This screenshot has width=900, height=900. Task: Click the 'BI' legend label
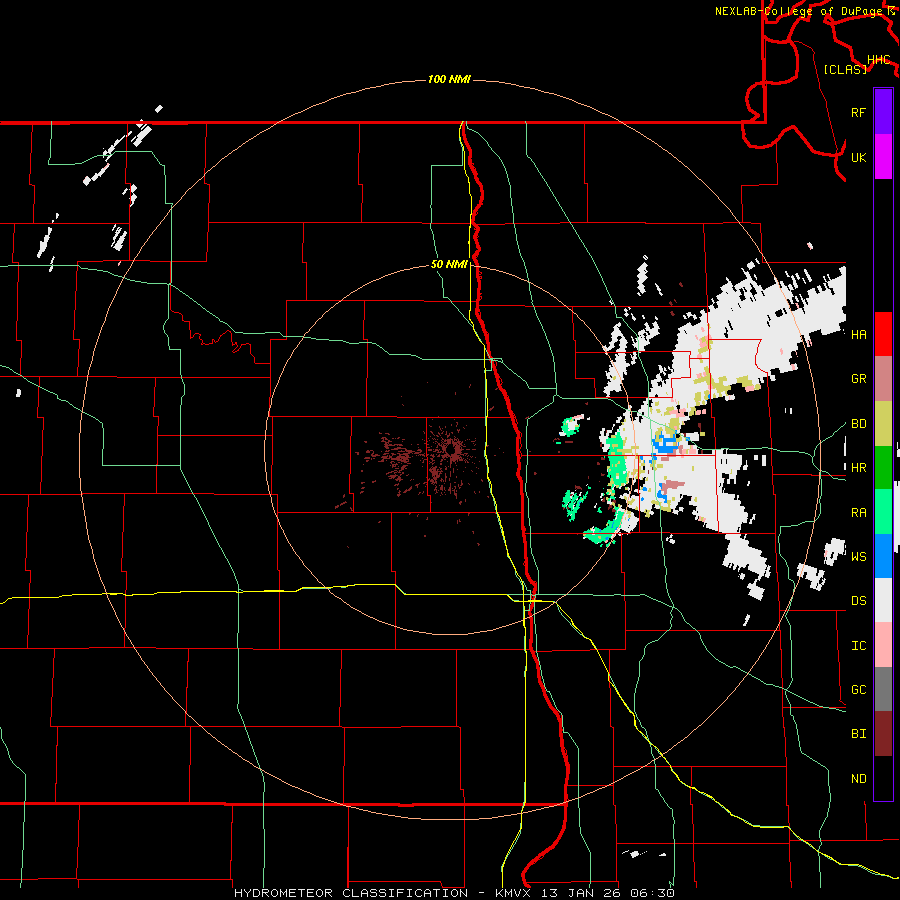pos(858,734)
